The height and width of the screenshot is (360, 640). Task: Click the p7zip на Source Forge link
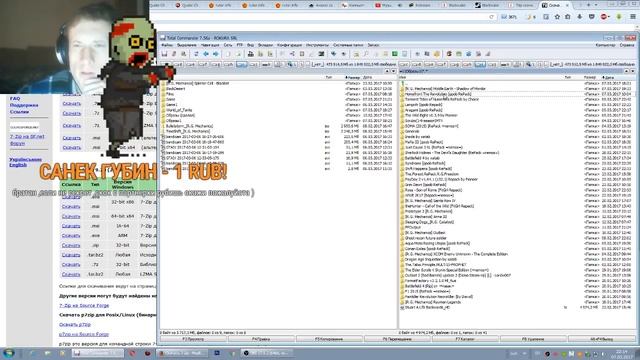(x=84, y=334)
